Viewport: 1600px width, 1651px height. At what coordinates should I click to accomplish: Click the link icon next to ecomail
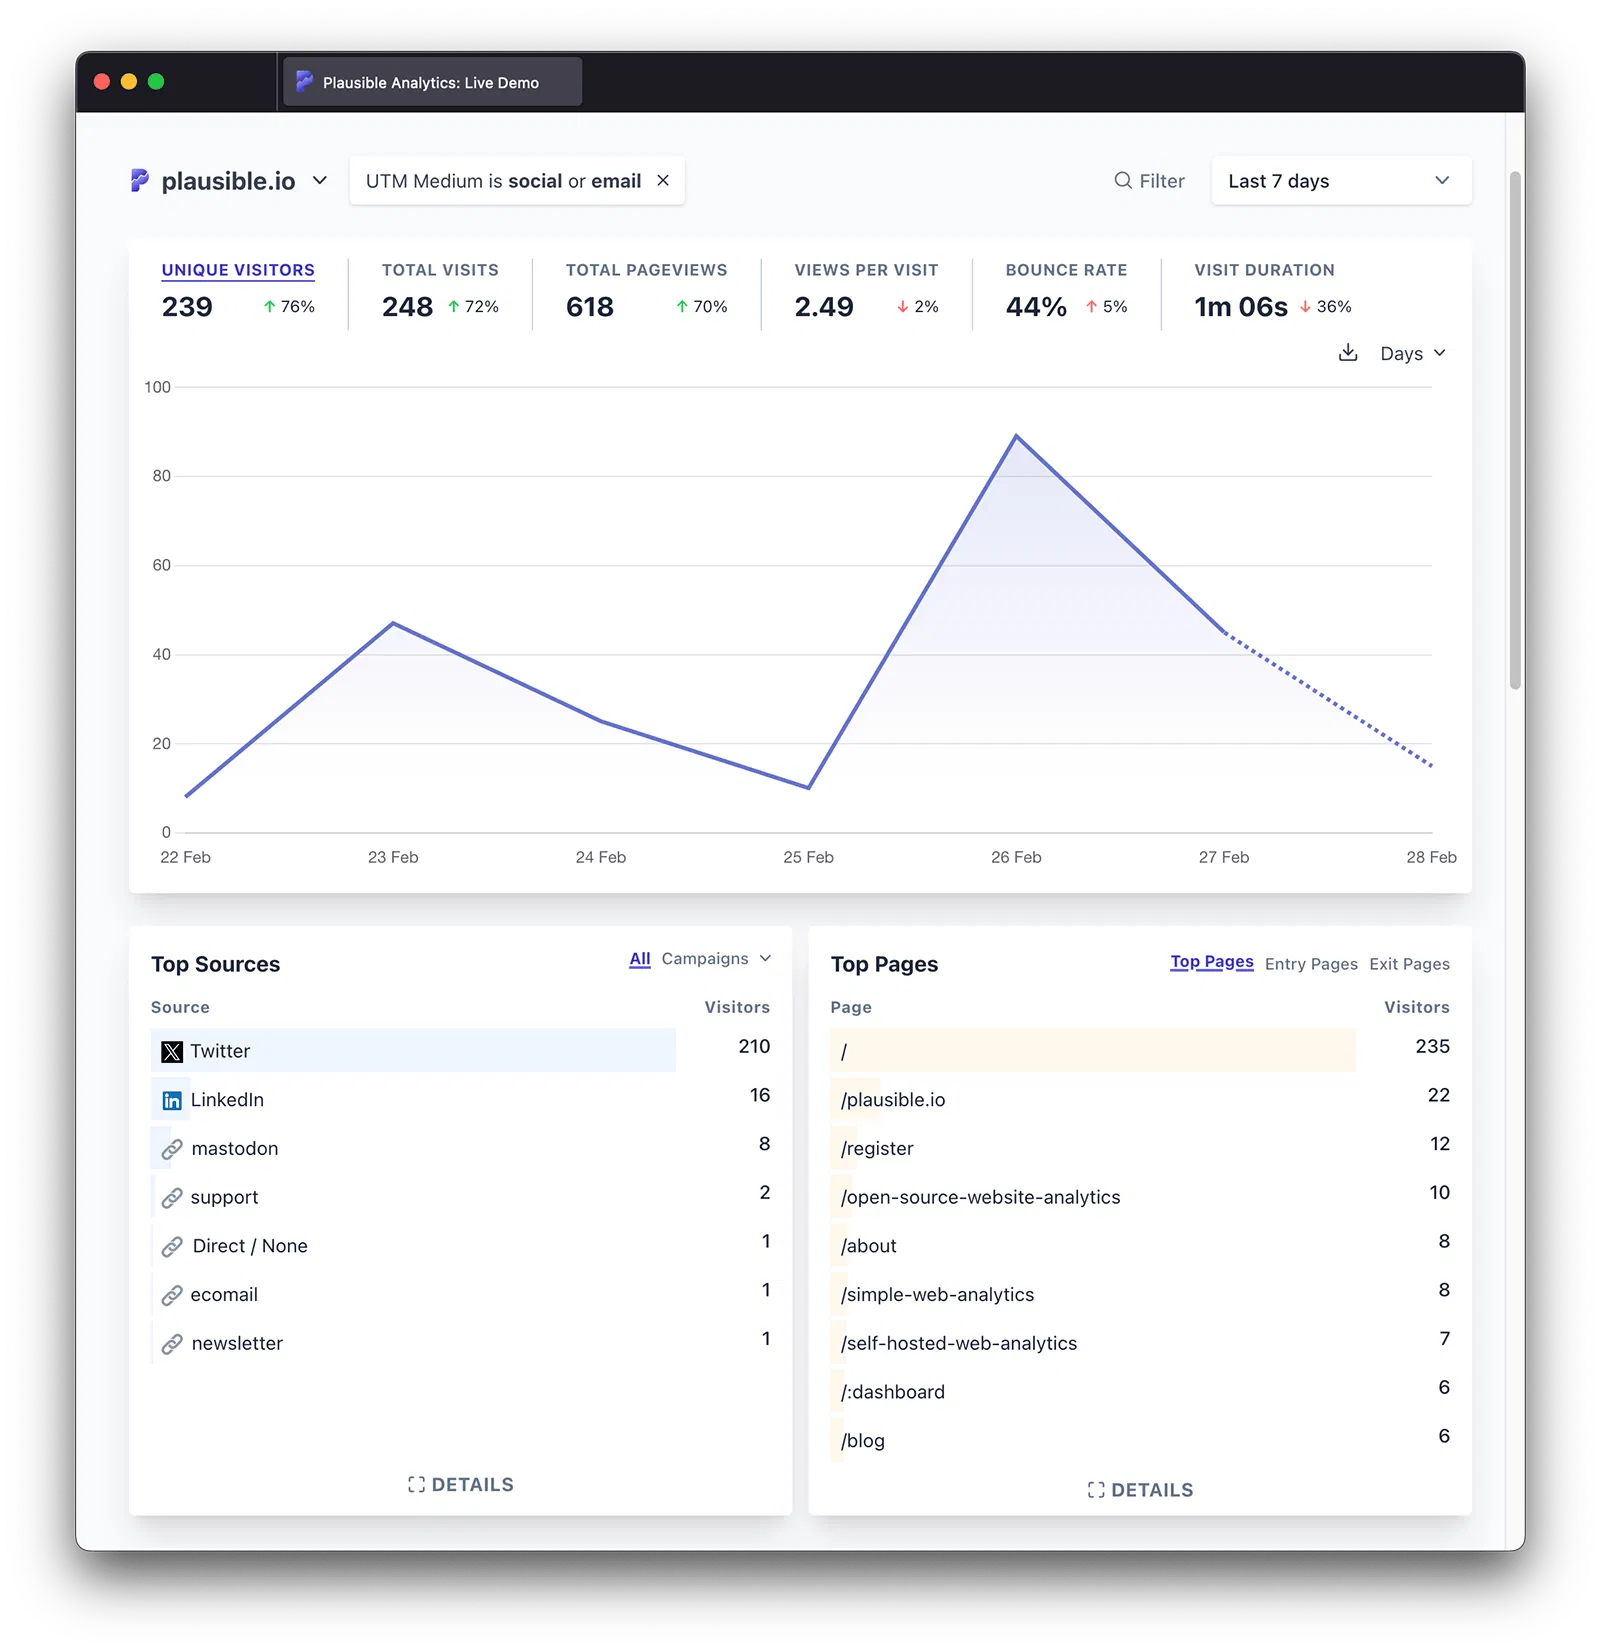tap(172, 1296)
